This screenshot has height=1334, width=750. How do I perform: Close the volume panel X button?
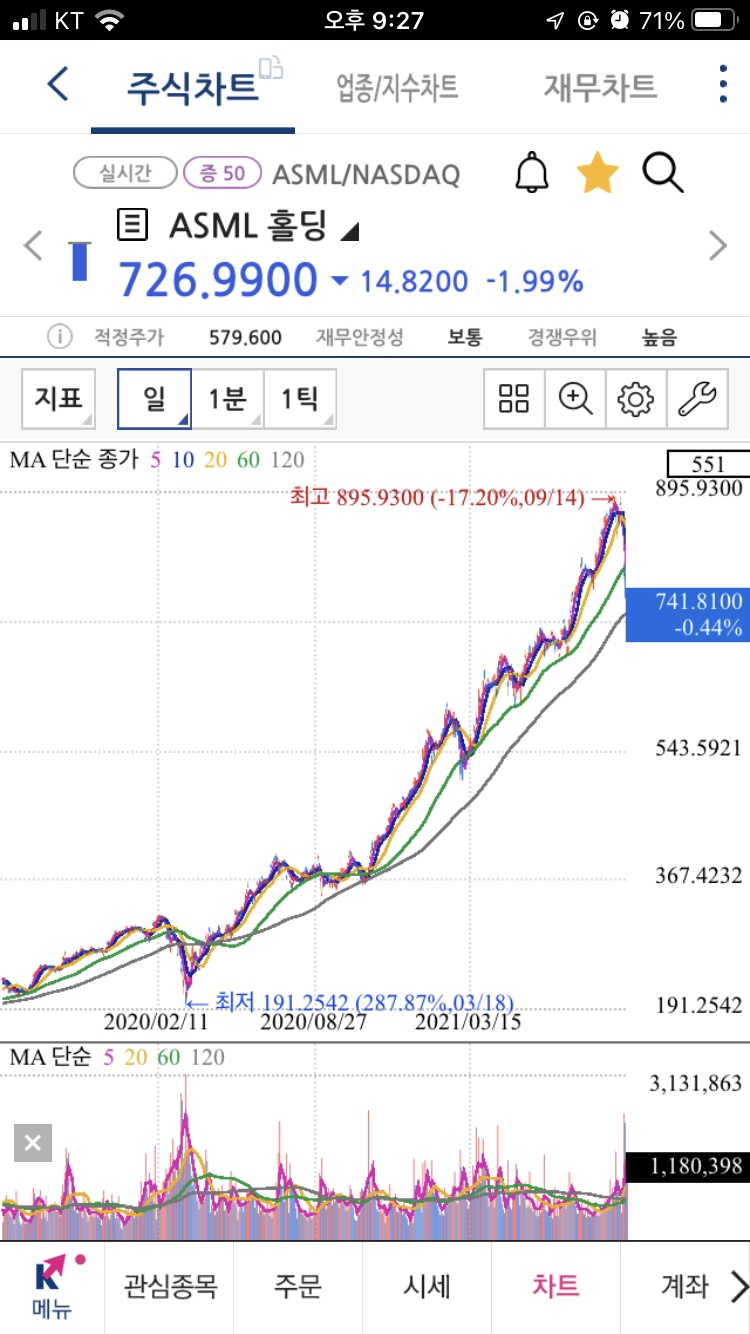point(33,1143)
